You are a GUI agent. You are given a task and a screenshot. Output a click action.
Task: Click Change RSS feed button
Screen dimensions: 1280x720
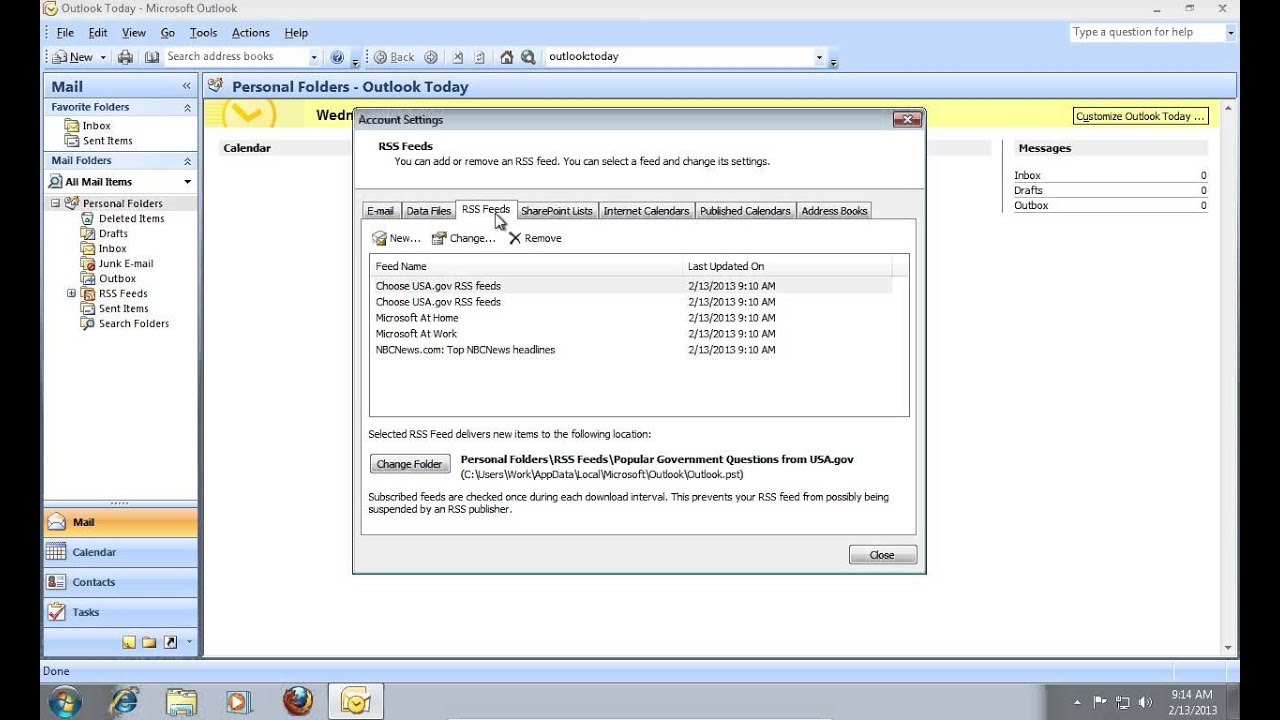coord(463,238)
